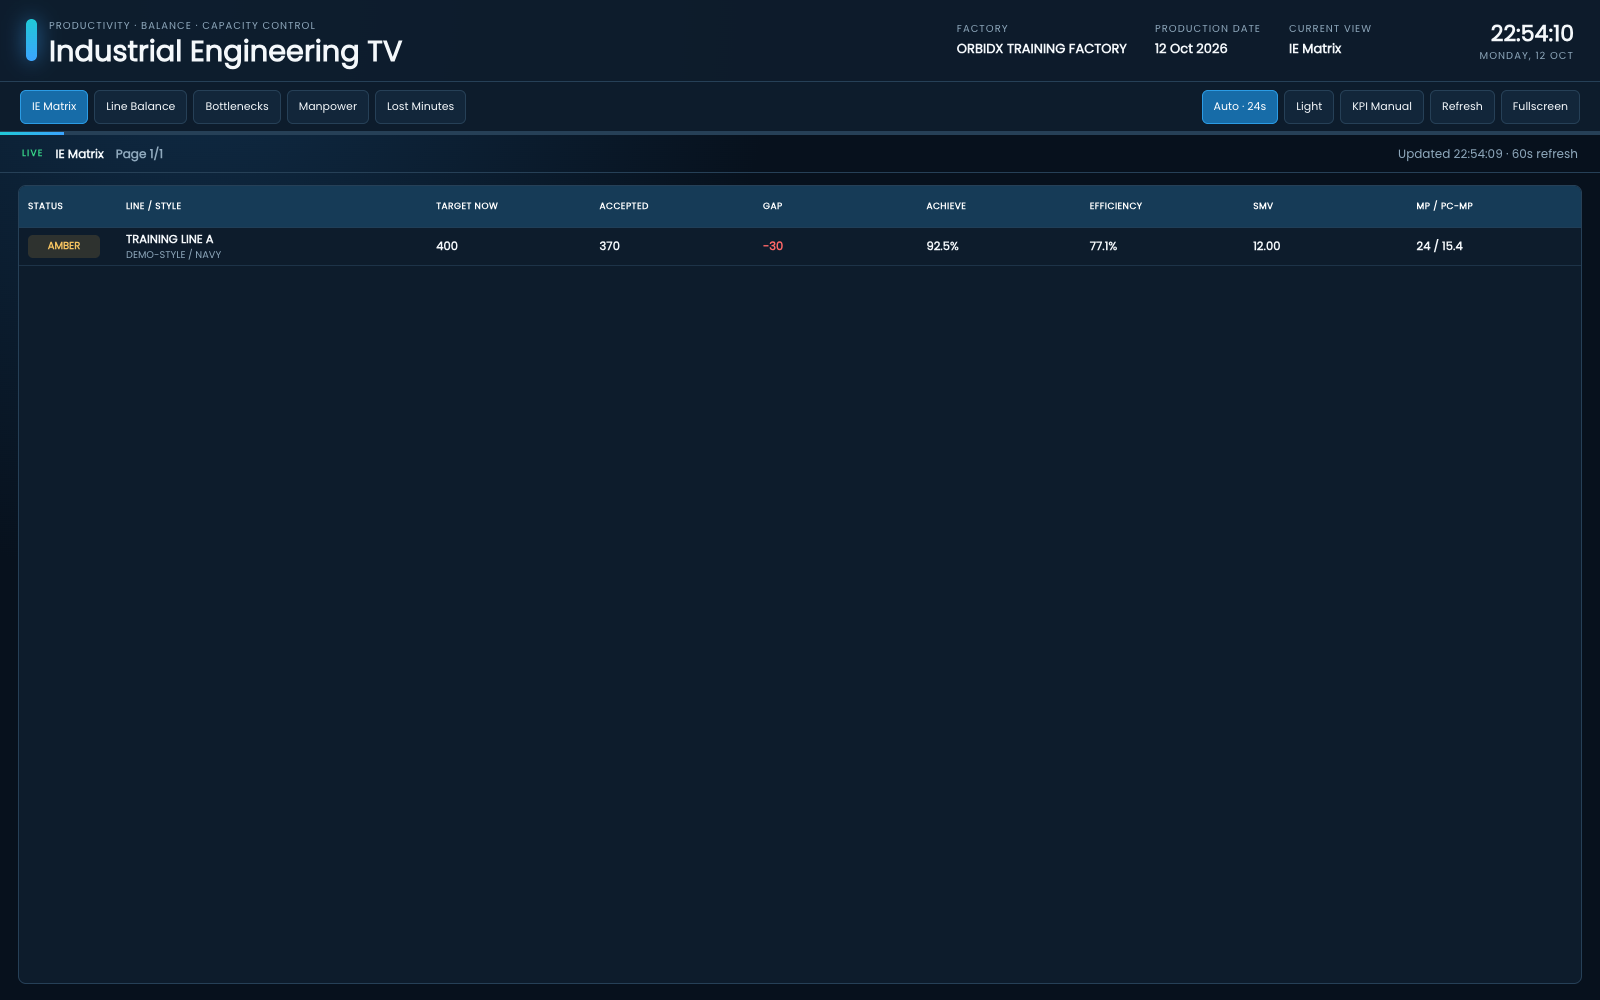
Task: Click the EFFICIENCY column header
Action: coord(1115,206)
